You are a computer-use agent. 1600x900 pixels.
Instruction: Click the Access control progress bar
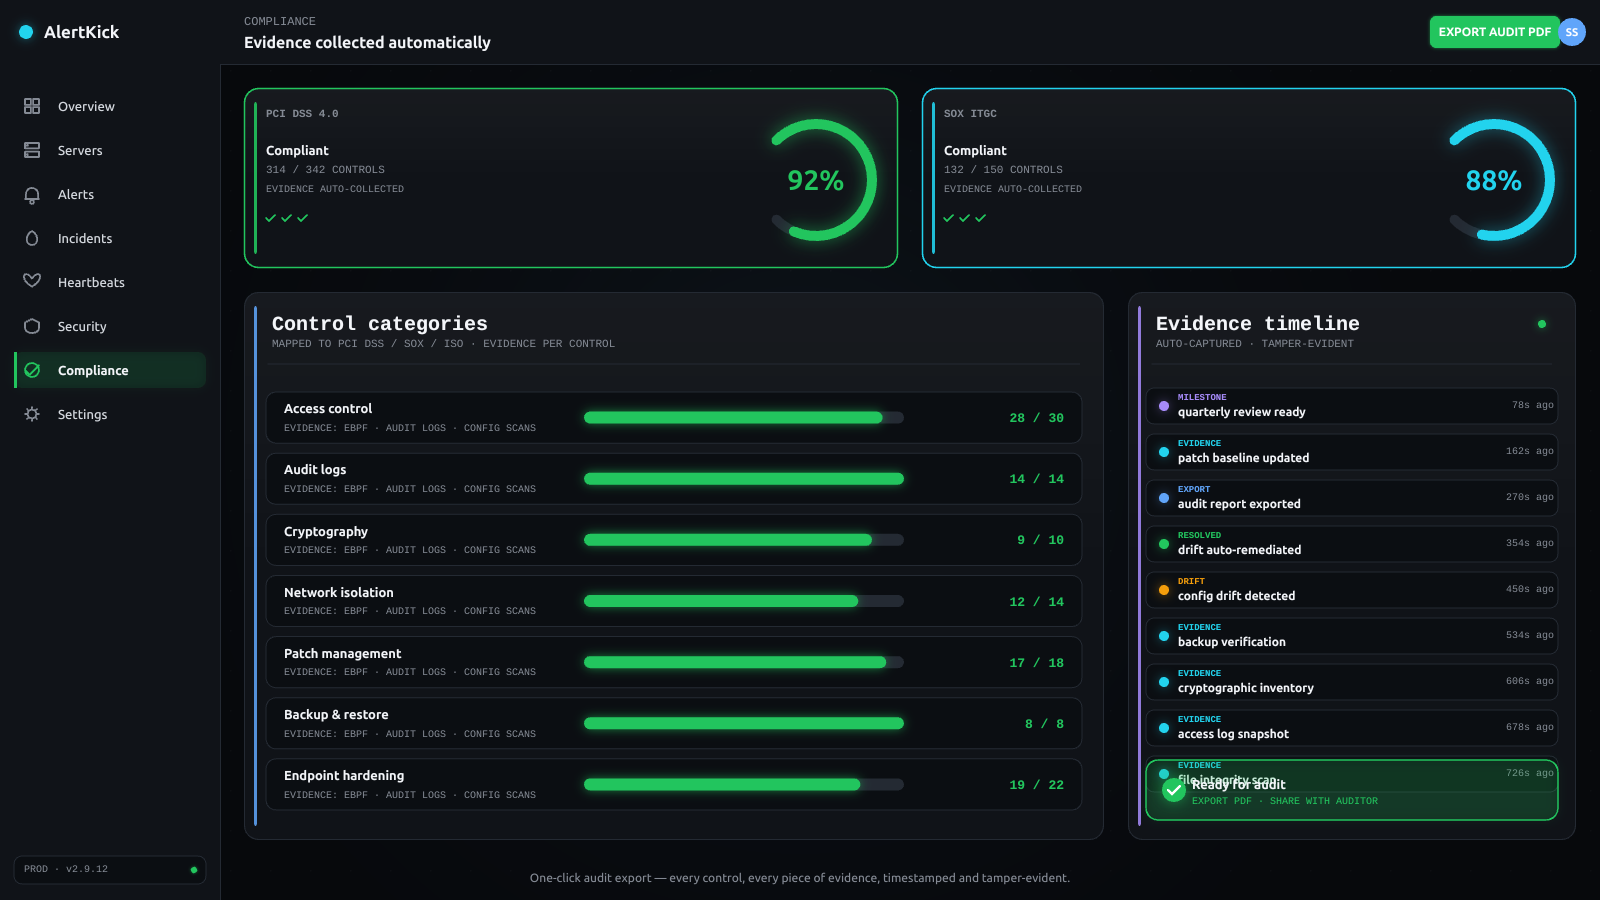(x=744, y=418)
